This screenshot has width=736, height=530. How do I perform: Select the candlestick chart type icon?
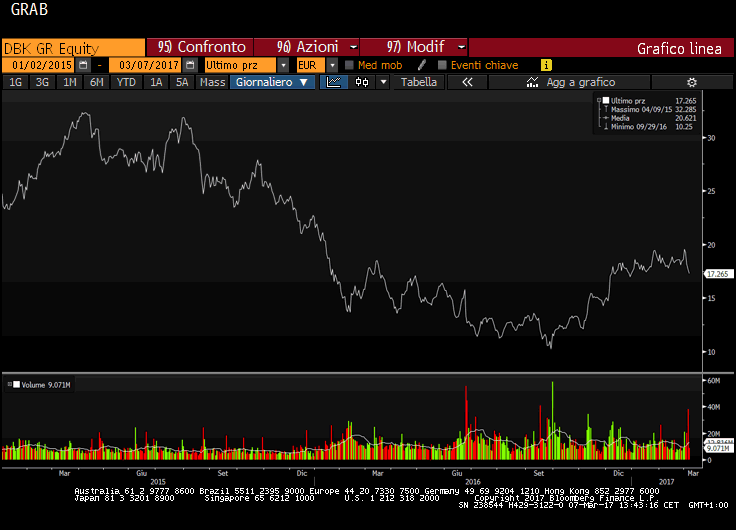pyautogui.click(x=362, y=82)
